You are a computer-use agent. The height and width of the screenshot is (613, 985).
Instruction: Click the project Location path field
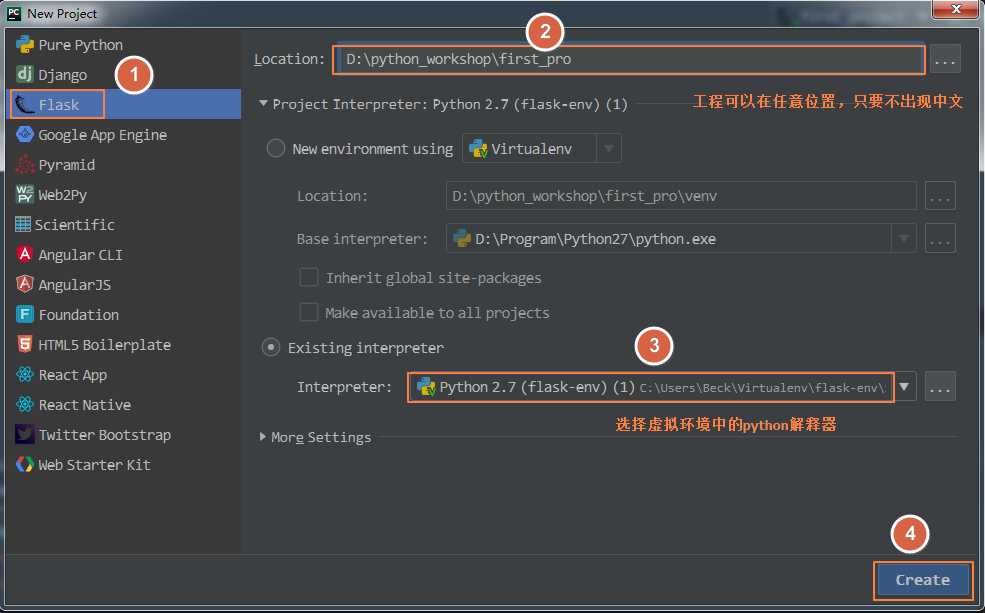pyautogui.click(x=629, y=60)
